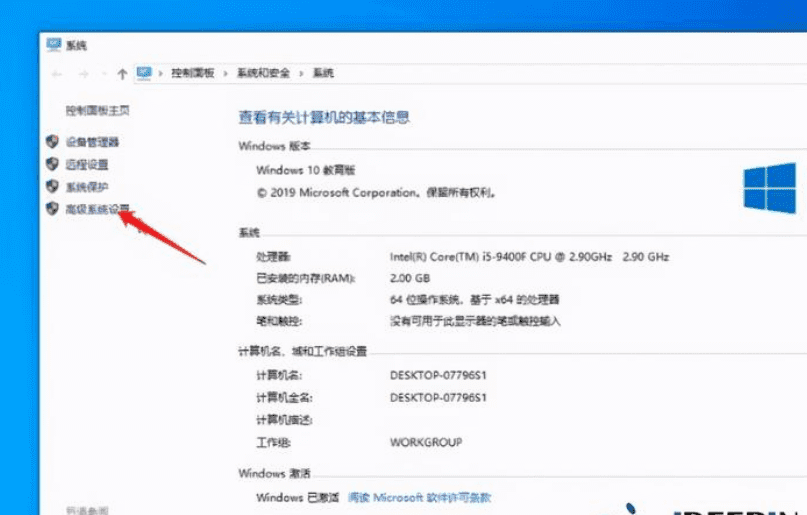Click the computer icon in address bar

pyautogui.click(x=144, y=73)
